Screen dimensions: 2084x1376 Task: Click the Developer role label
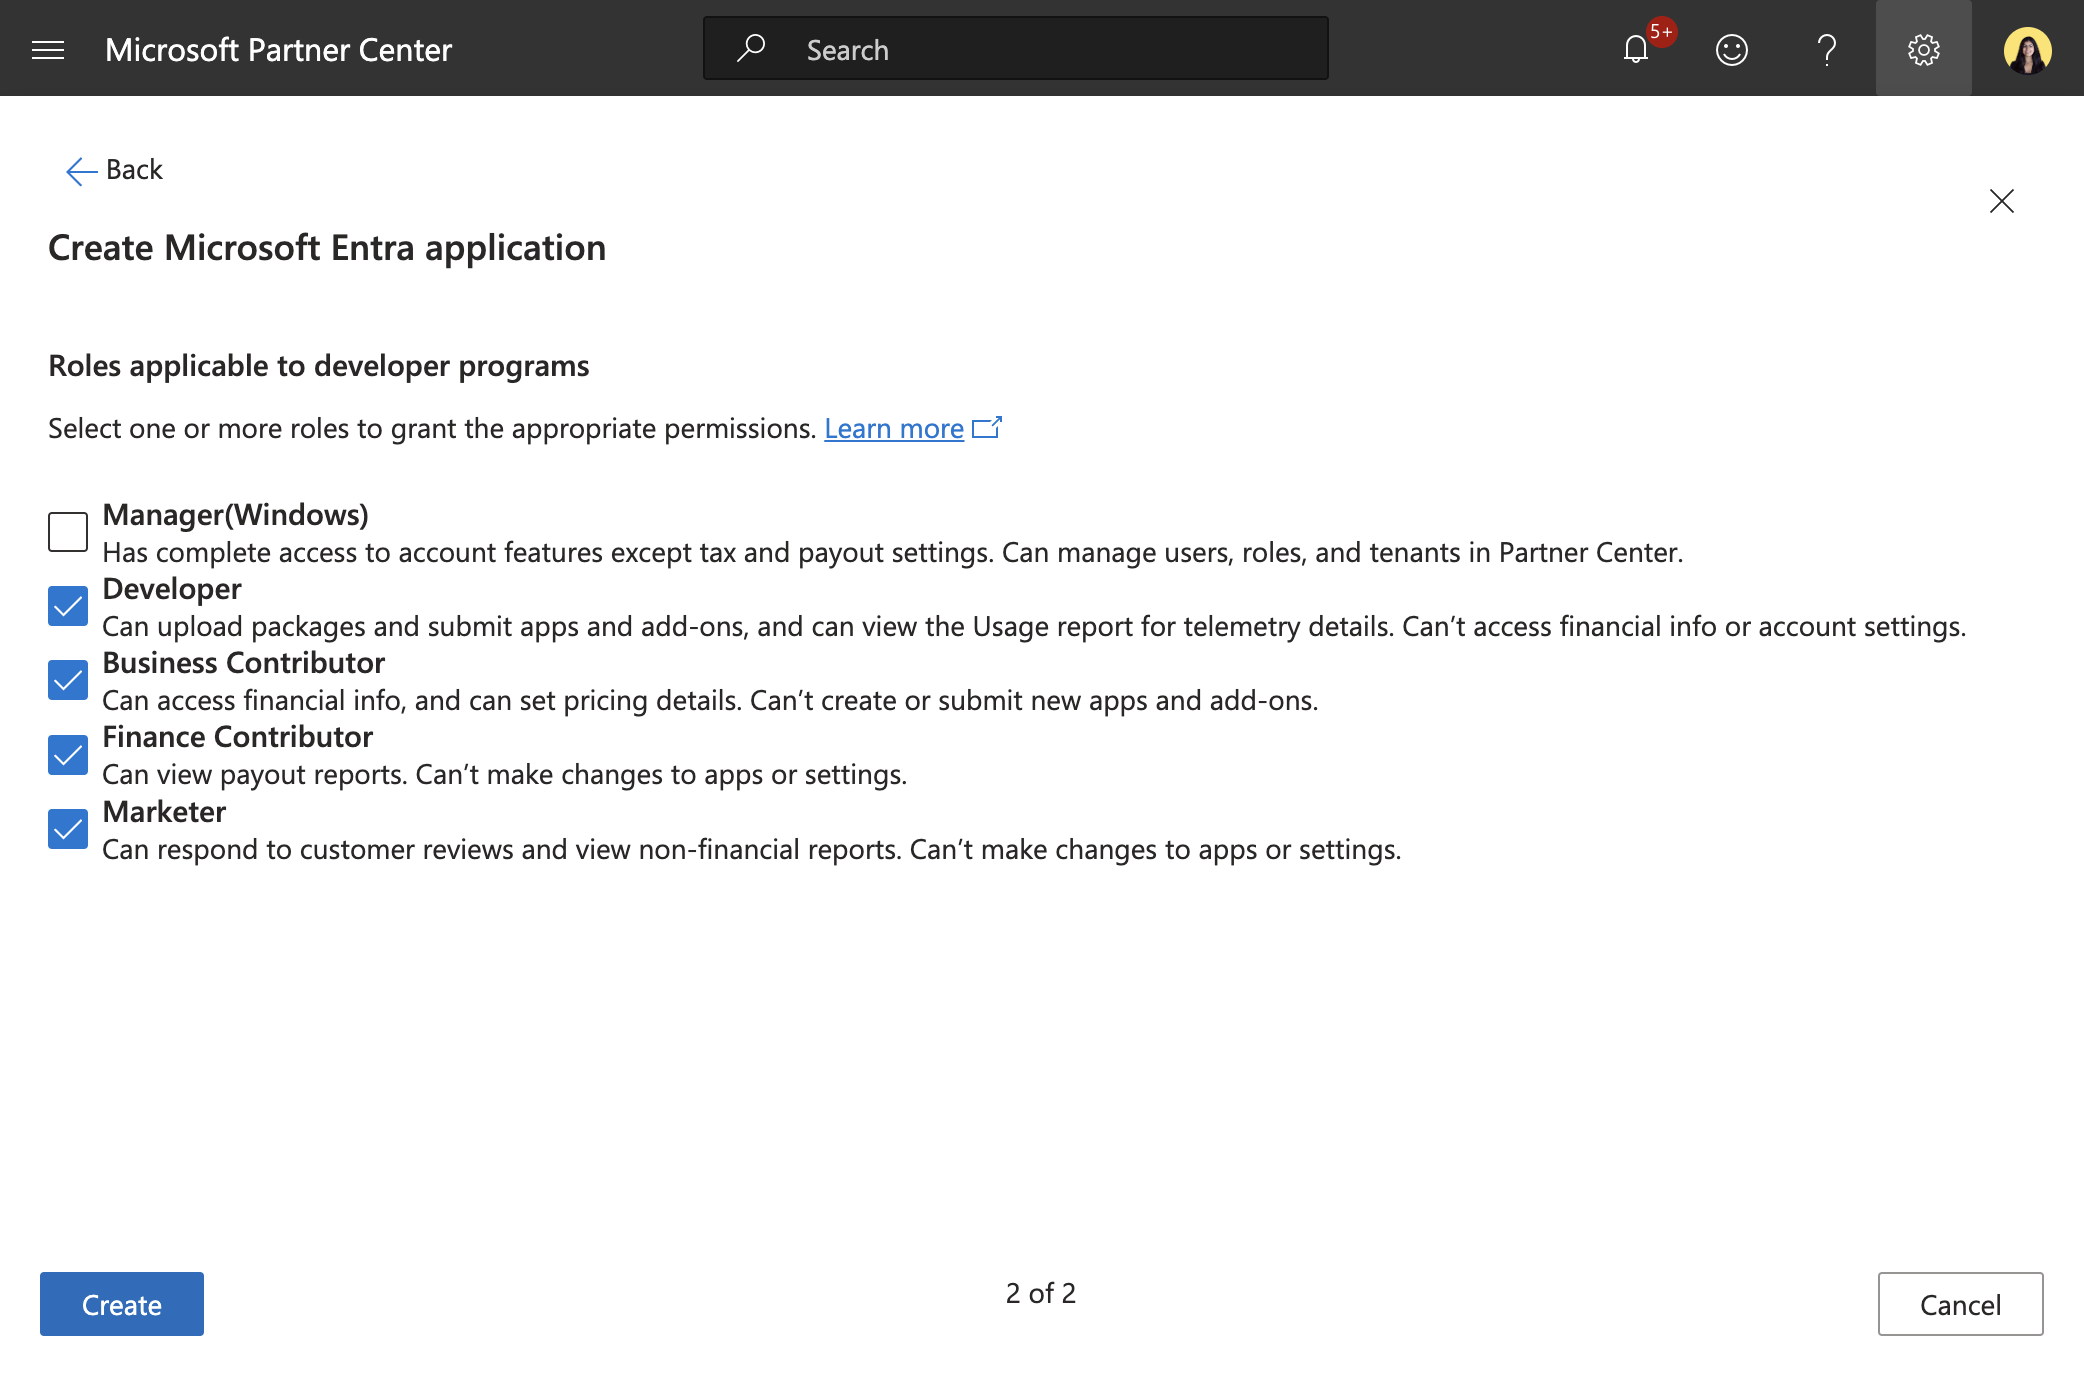tap(172, 588)
